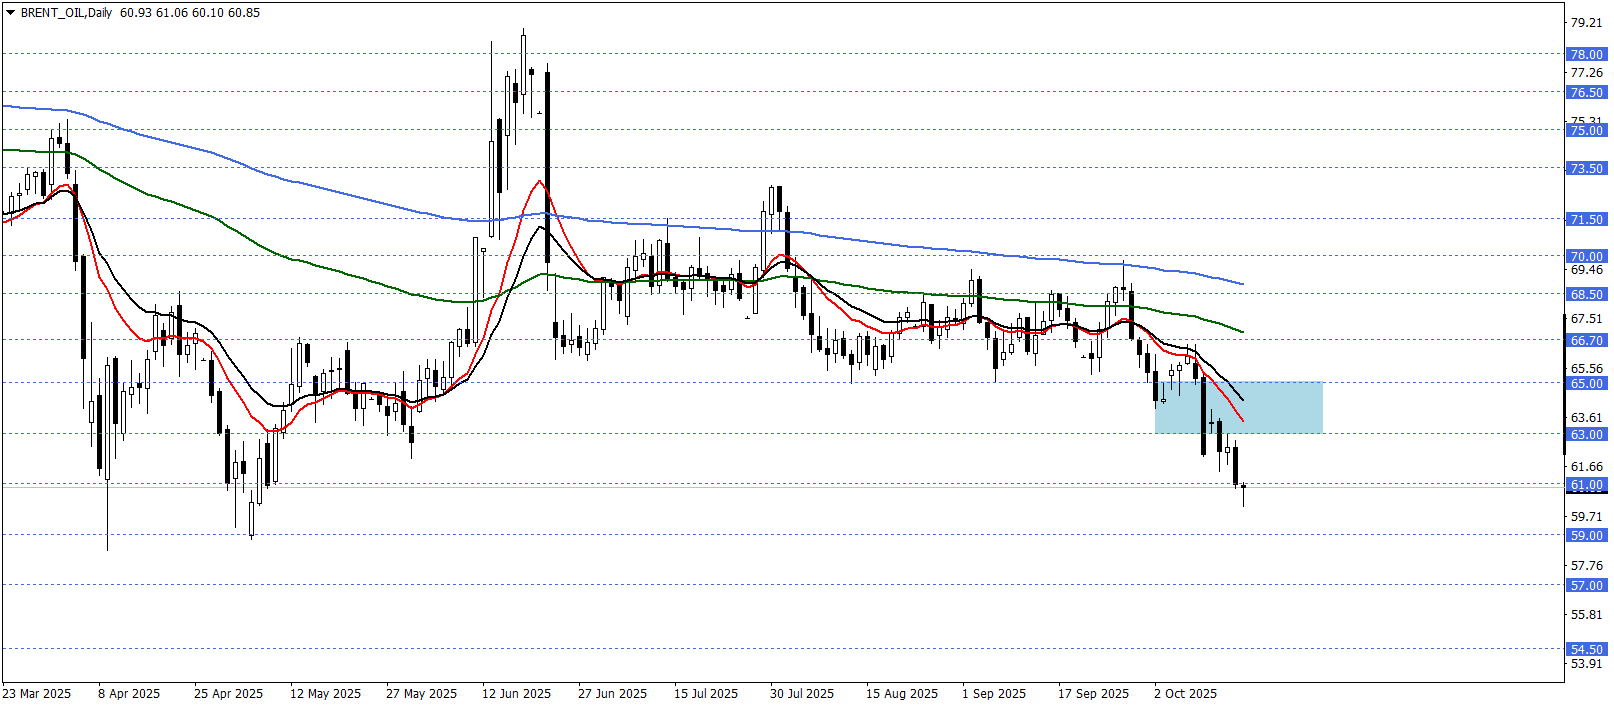Select the 59.00 price level label
The image size is (1614, 706).
click(x=1586, y=536)
